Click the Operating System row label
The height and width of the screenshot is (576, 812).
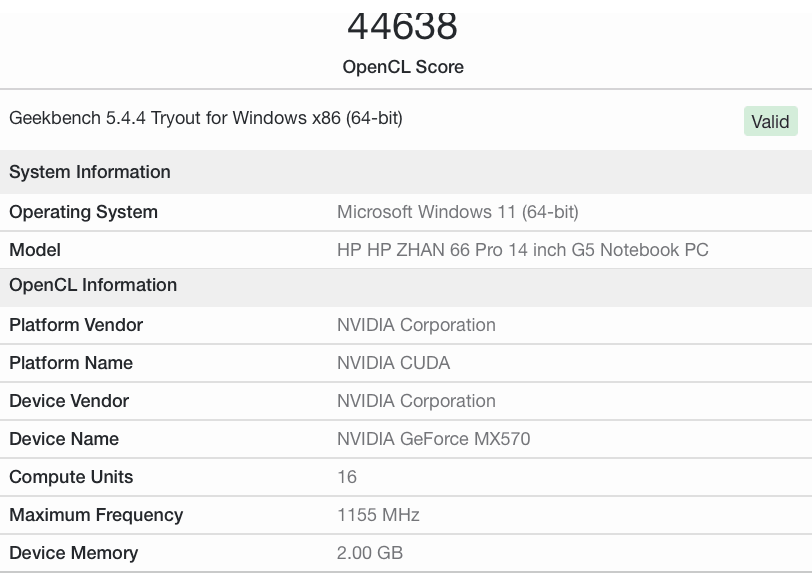pyautogui.click(x=85, y=212)
